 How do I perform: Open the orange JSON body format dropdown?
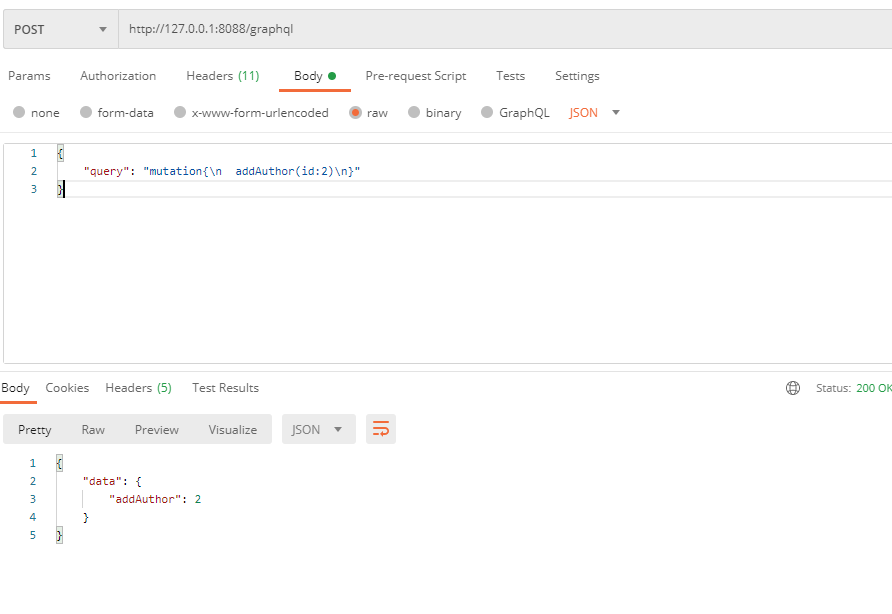coord(594,113)
